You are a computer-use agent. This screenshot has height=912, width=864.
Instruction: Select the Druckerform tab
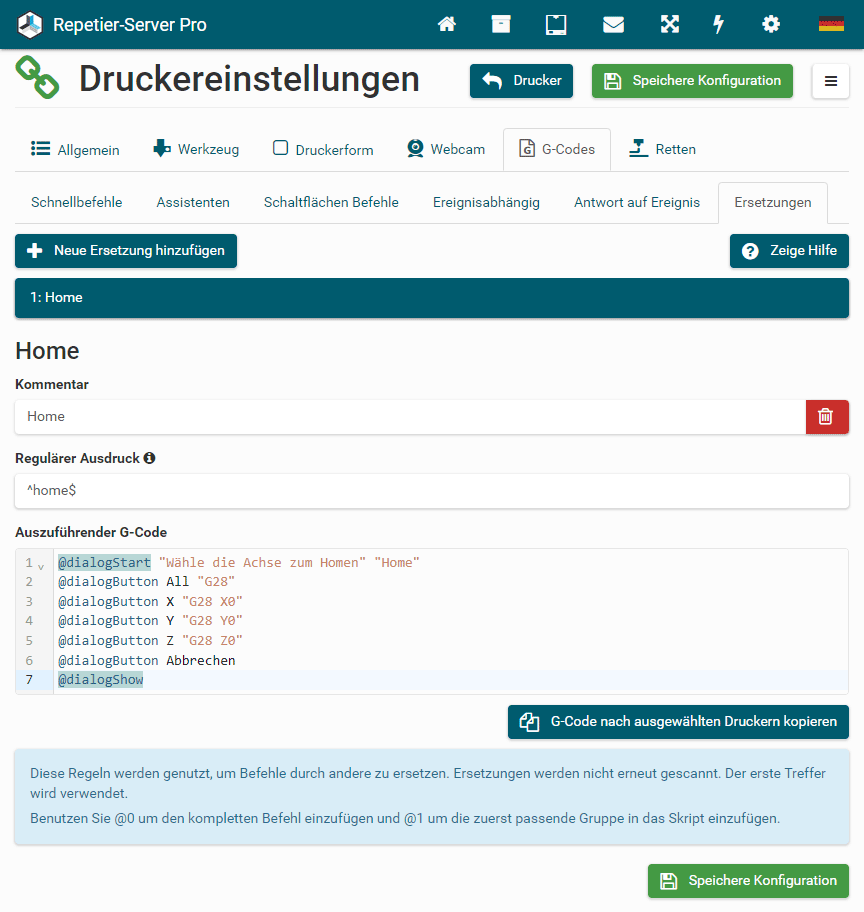point(323,149)
